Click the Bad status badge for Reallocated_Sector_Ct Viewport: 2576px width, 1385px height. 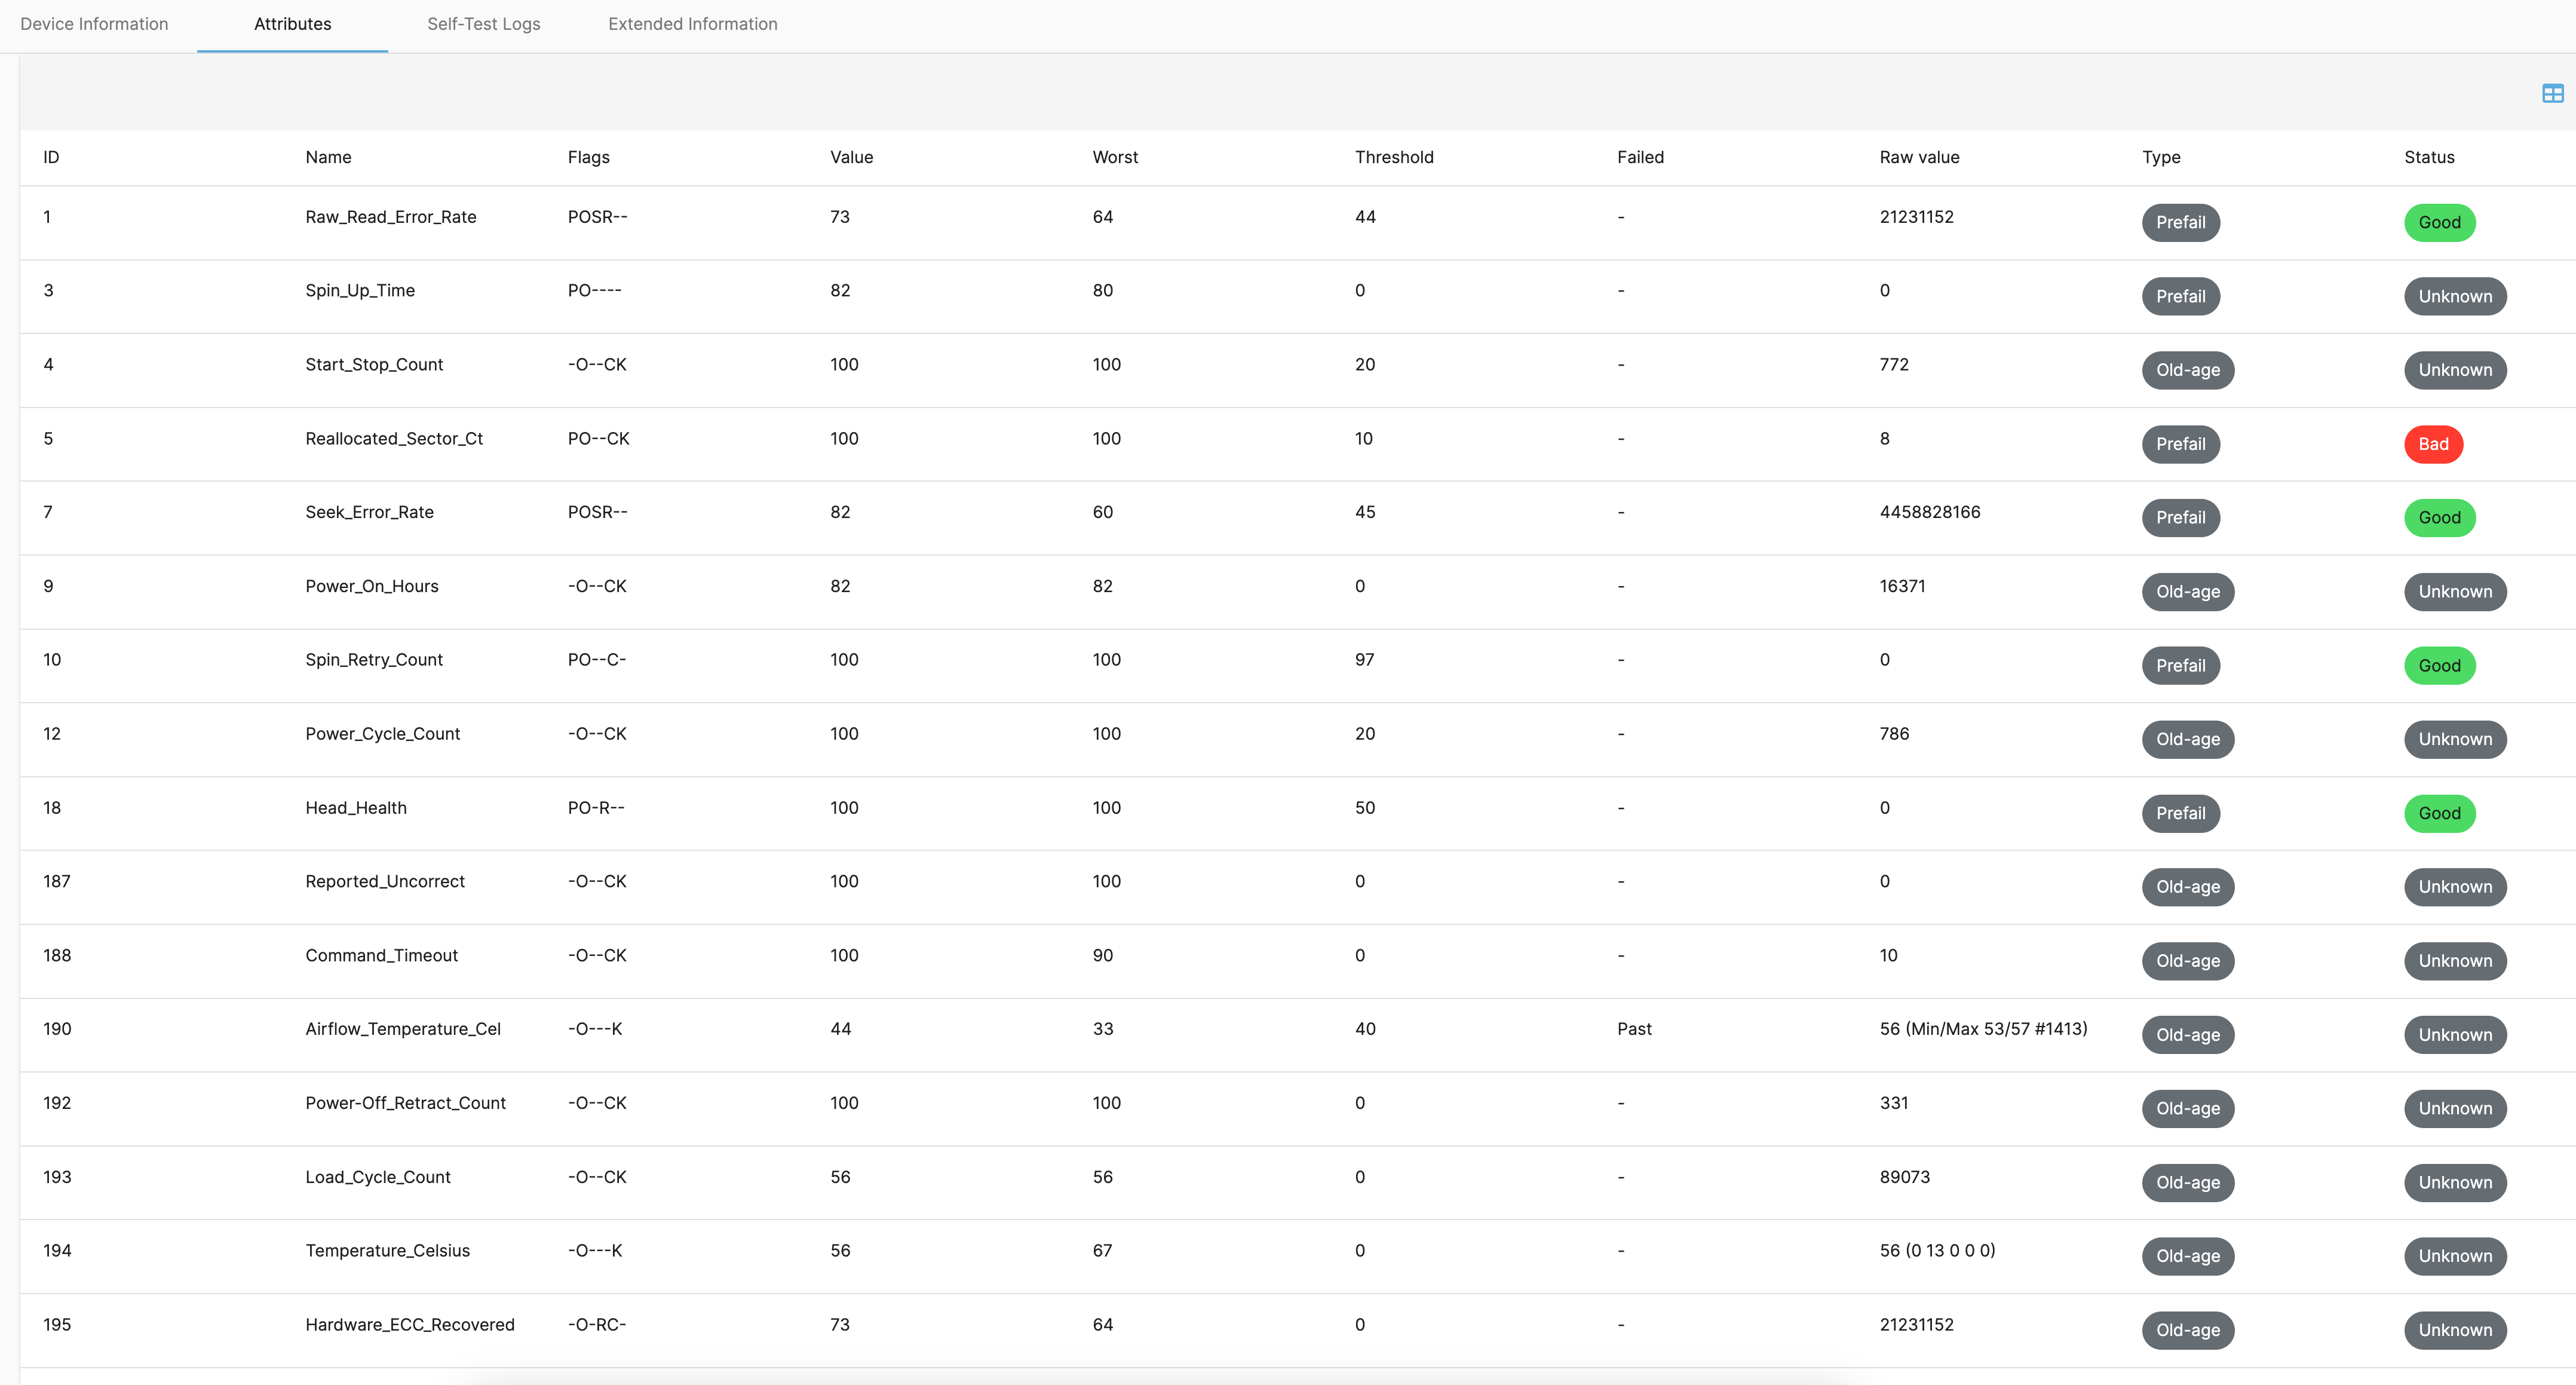click(x=2433, y=444)
